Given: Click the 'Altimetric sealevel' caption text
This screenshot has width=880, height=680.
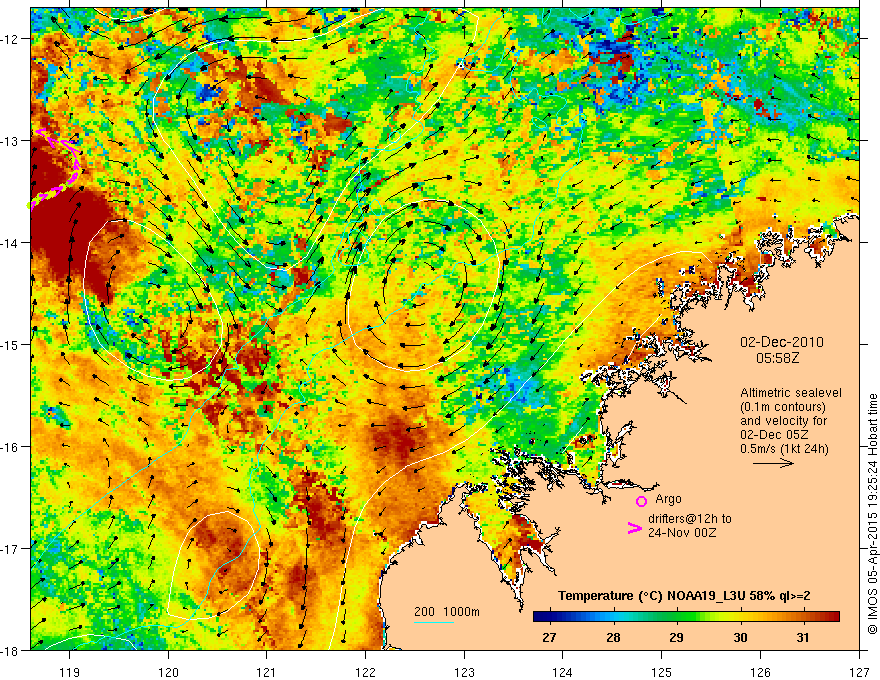Looking at the screenshot, I should coord(791,393).
